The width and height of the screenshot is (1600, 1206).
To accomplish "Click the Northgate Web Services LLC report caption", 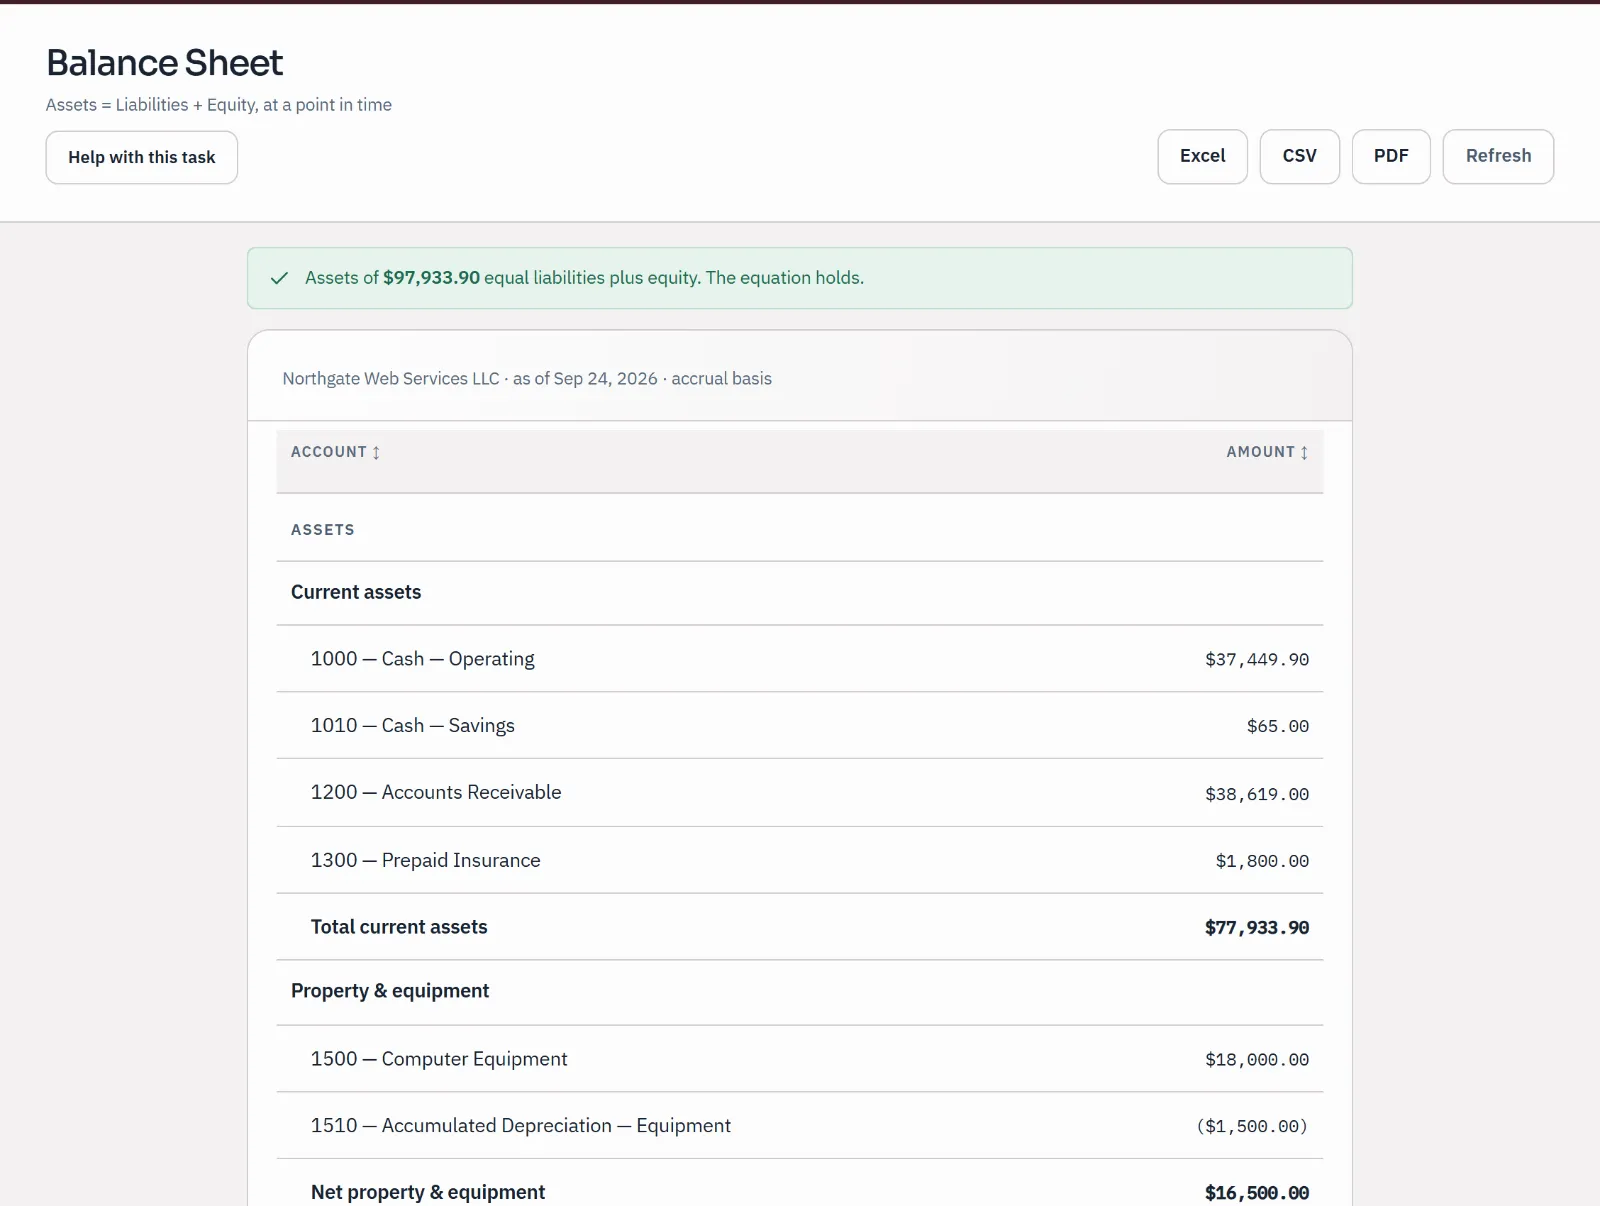I will click(x=527, y=379).
